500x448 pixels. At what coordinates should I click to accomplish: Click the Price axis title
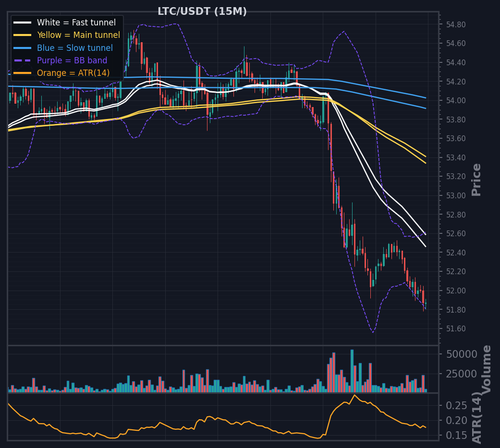point(476,180)
